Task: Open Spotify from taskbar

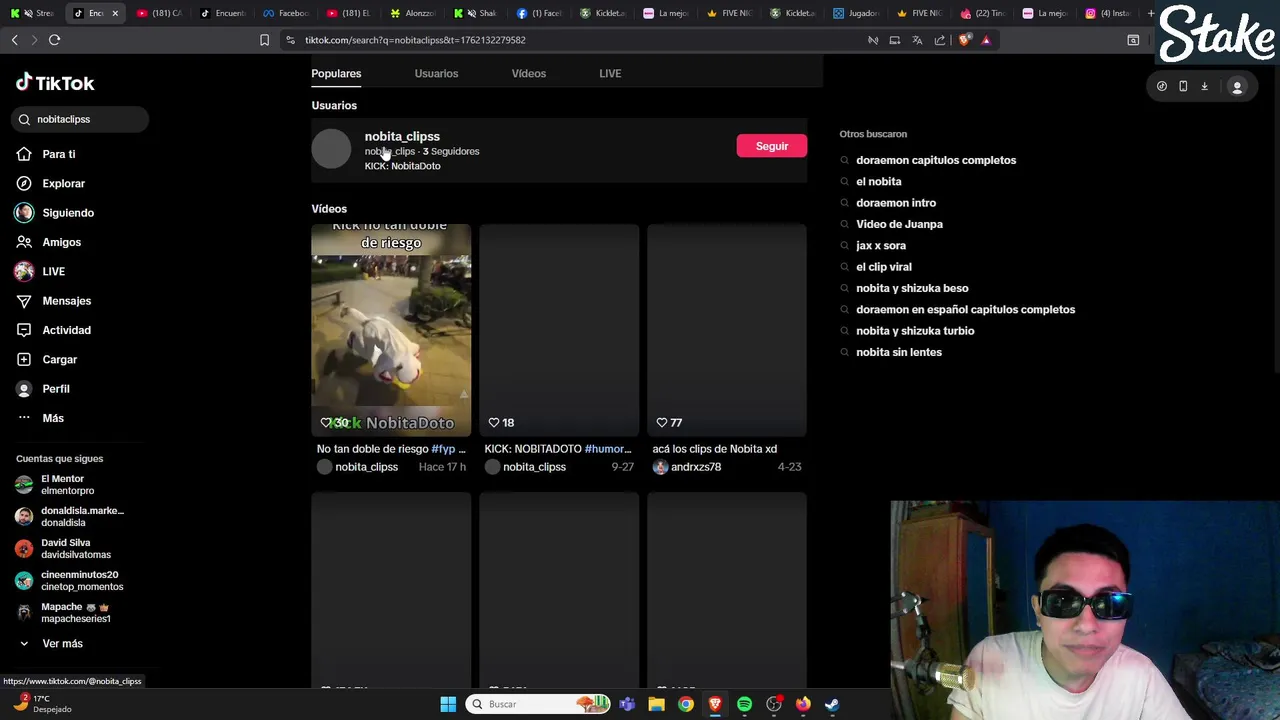Action: [744, 704]
